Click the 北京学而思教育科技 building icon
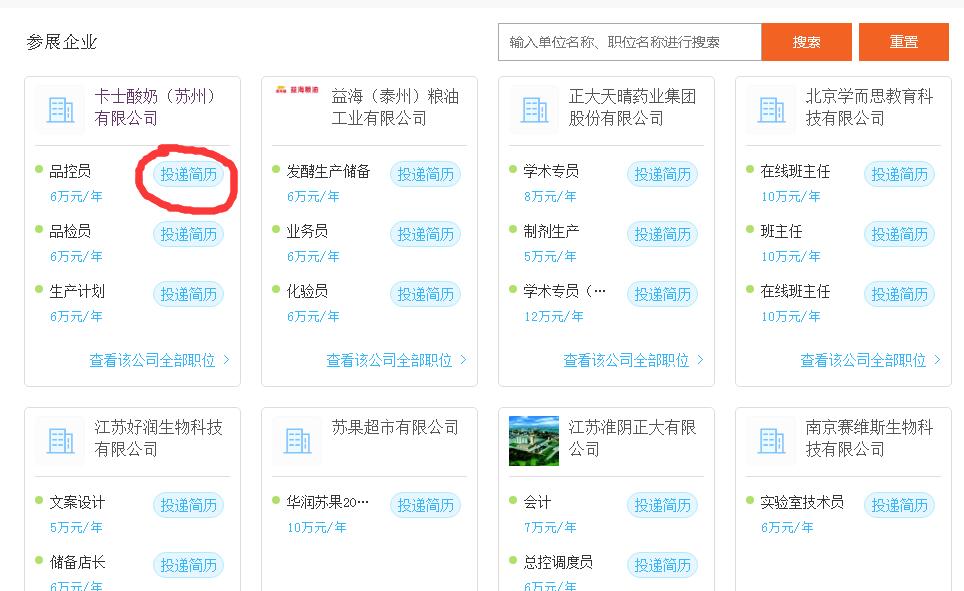The width and height of the screenshot is (964, 591). pos(771,109)
